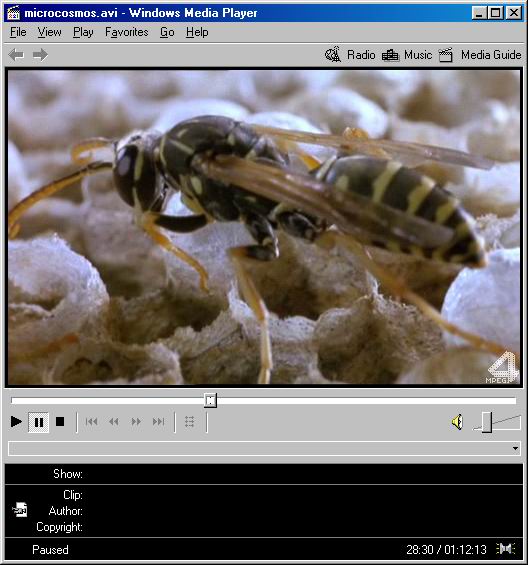Viewport: 528px width, 565px height.
Task: Click the Play button
Action: coord(16,421)
